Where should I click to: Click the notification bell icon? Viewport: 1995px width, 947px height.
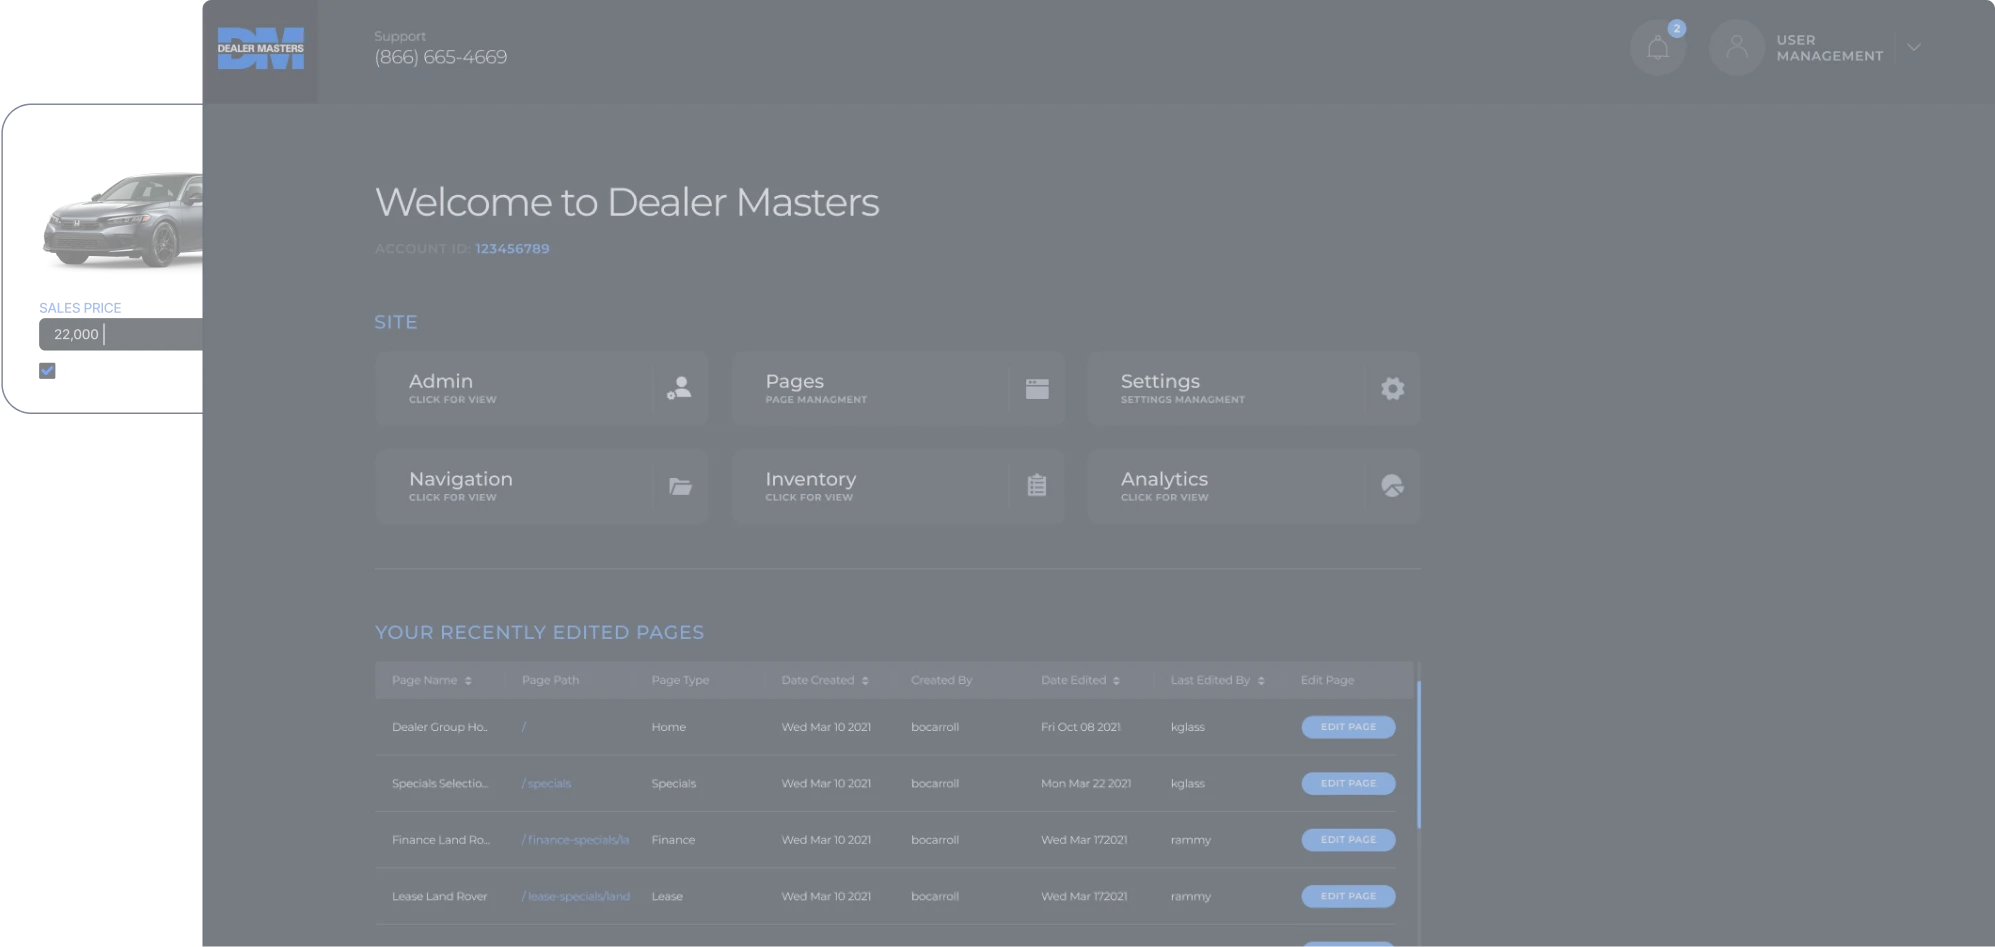tap(1657, 48)
